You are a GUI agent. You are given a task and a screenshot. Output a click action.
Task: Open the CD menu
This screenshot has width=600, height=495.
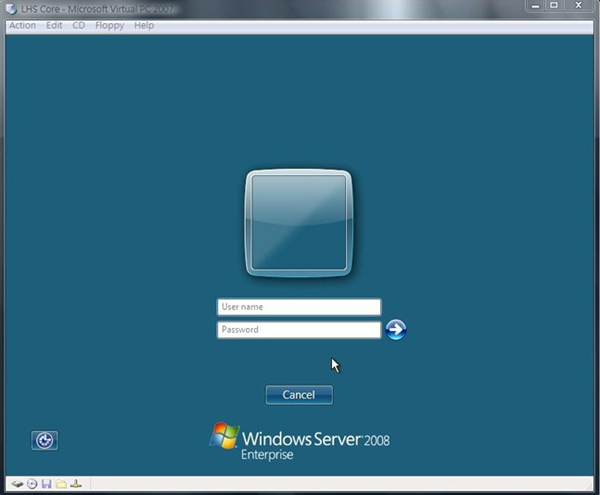click(78, 25)
